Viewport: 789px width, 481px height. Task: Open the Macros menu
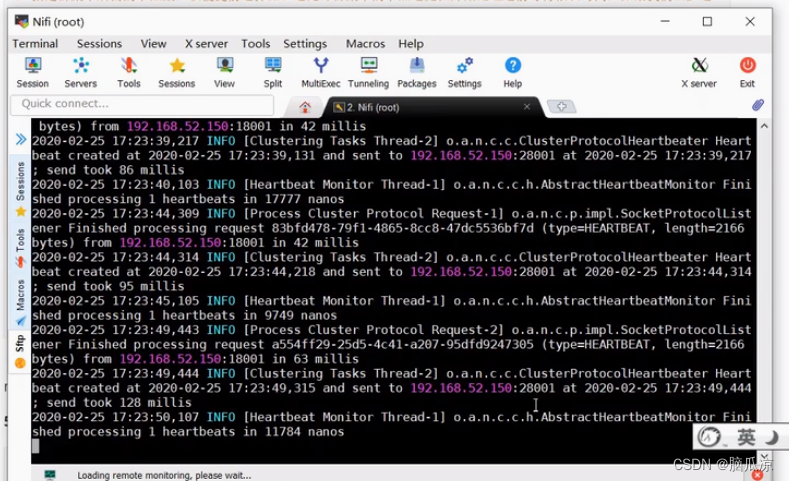click(x=365, y=44)
